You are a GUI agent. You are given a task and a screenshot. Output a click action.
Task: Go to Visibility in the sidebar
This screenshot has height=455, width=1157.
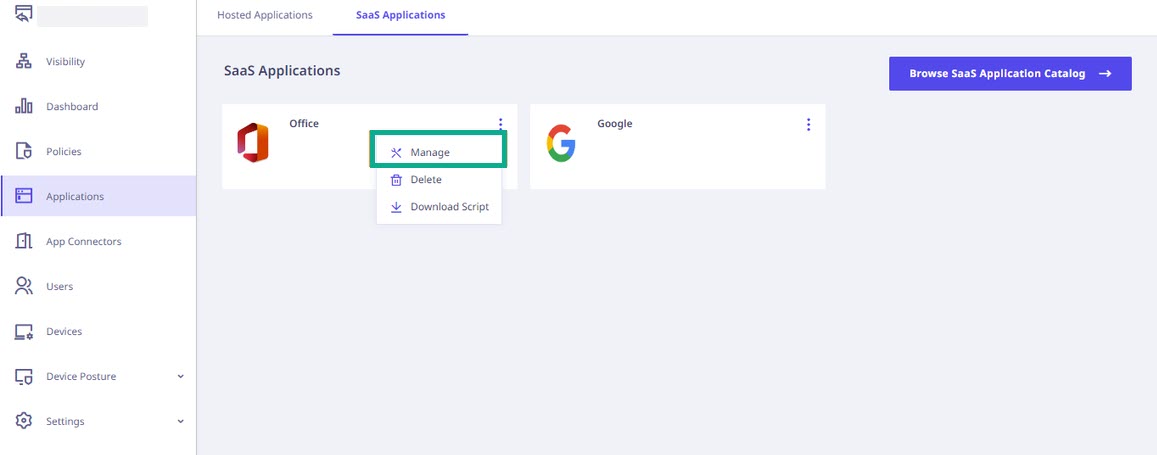click(66, 62)
